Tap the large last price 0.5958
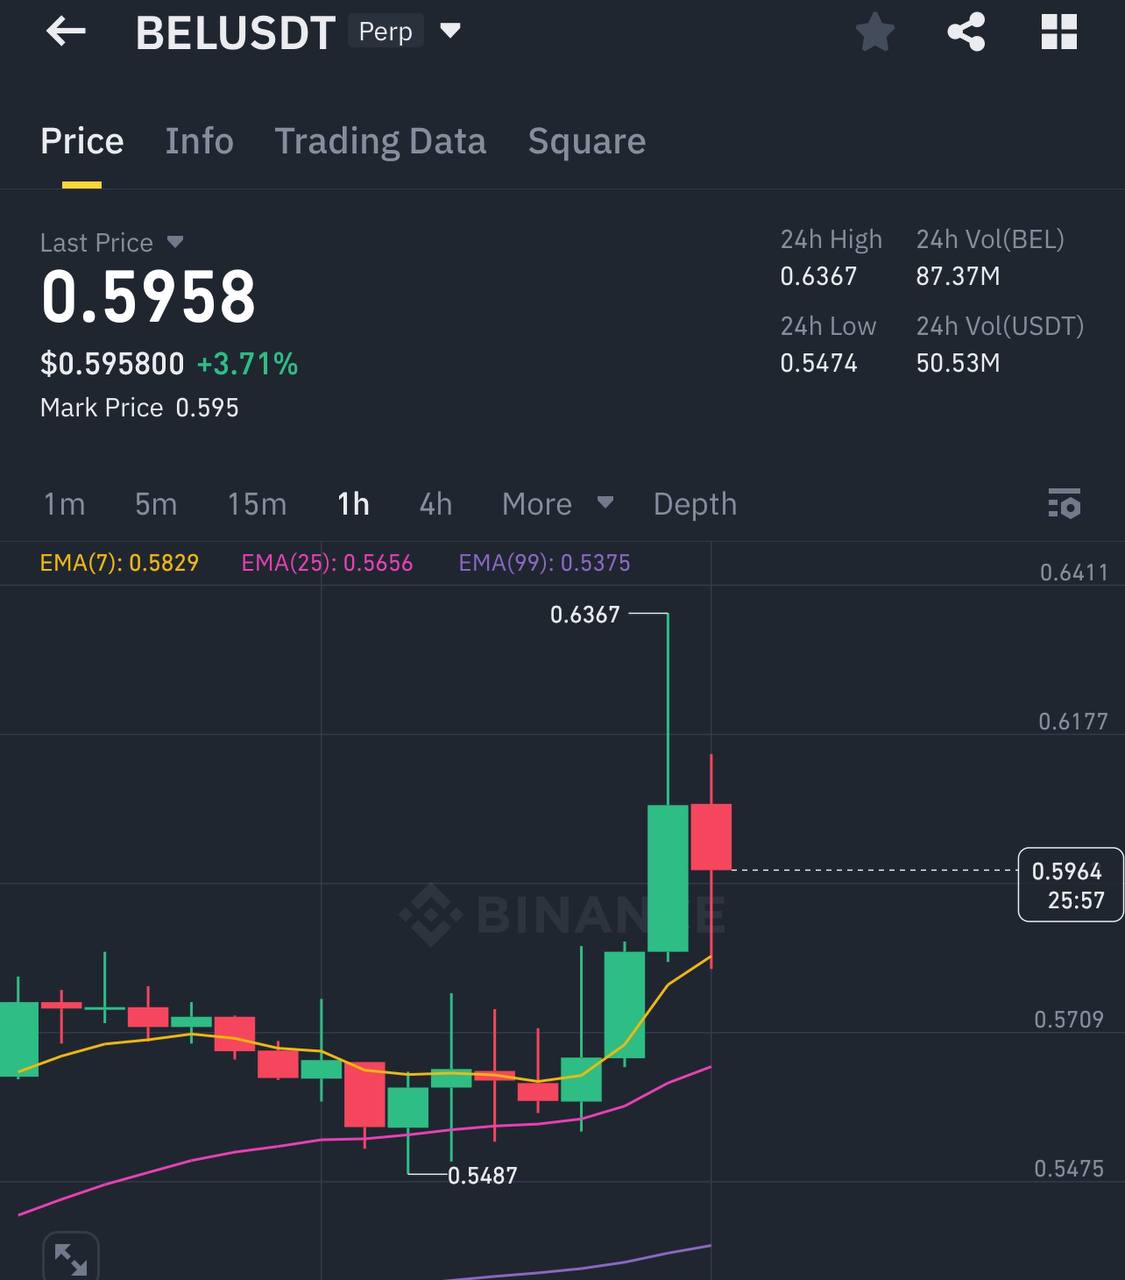 pyautogui.click(x=148, y=297)
